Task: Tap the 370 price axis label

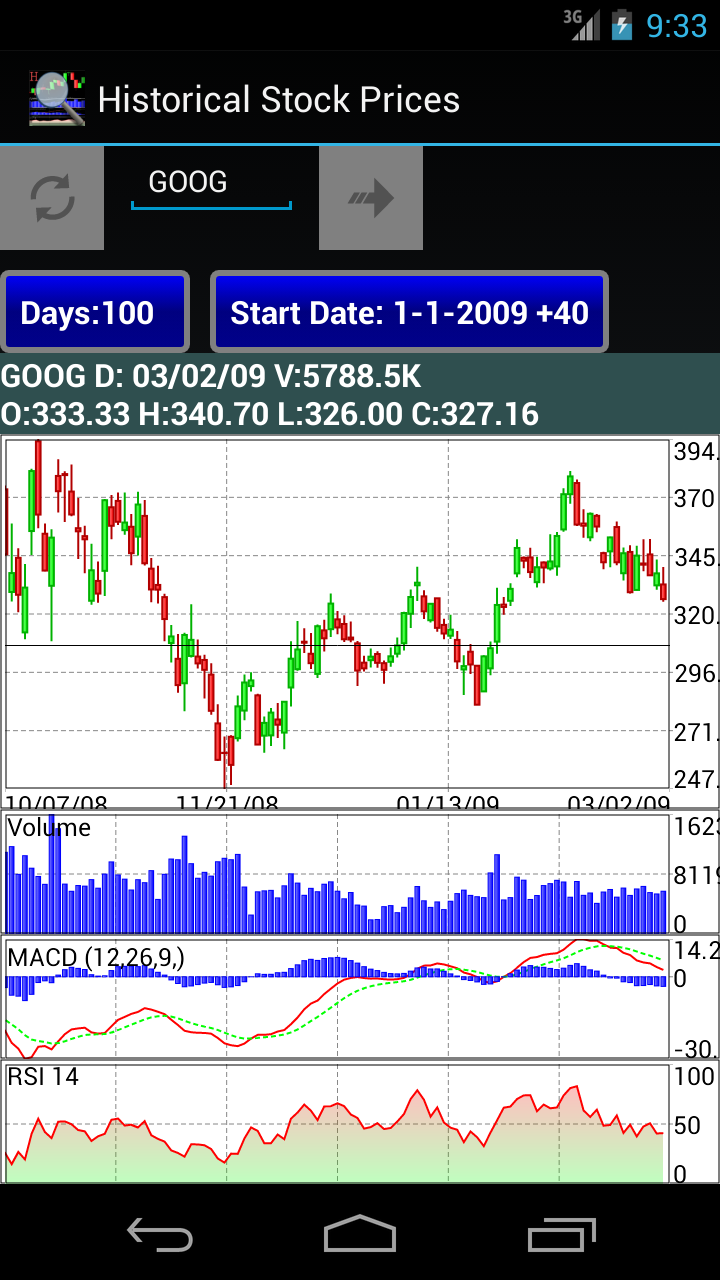Action: tap(696, 498)
